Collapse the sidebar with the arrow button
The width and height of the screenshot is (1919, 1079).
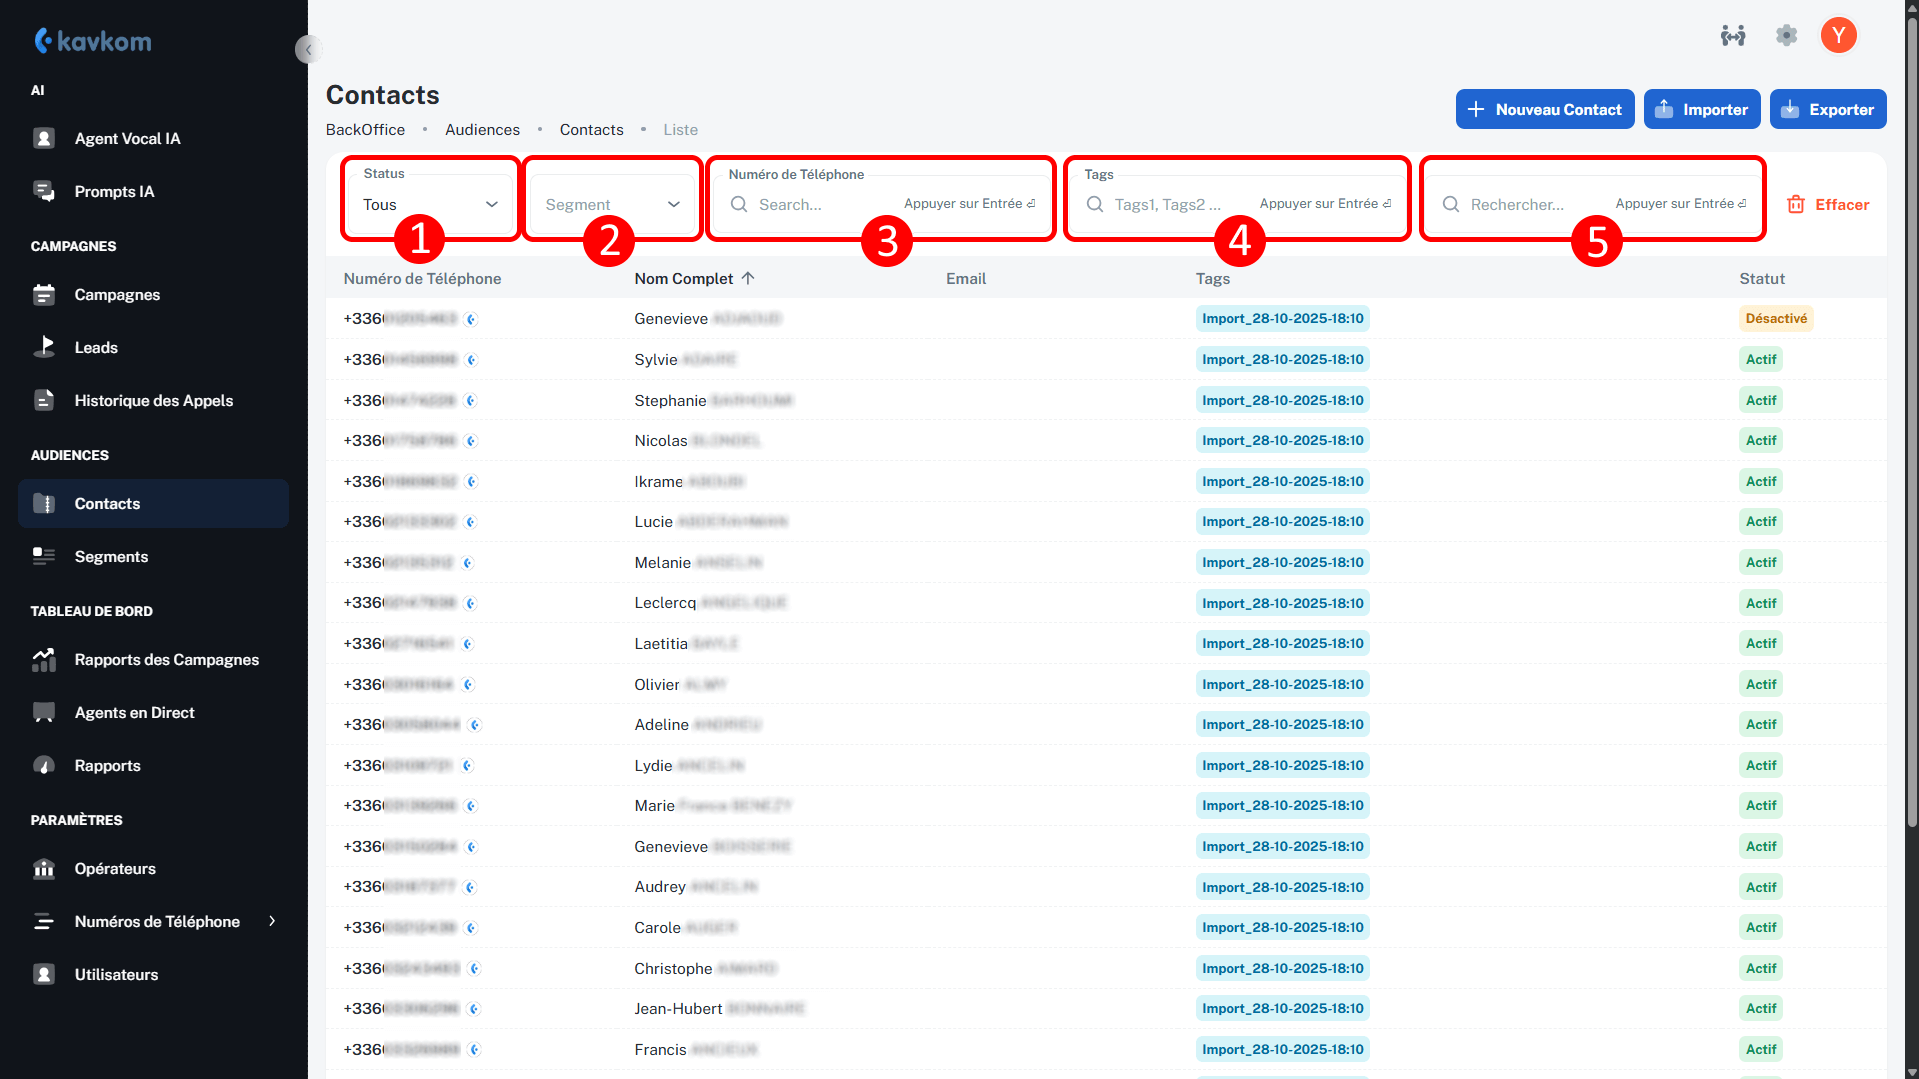coord(308,49)
